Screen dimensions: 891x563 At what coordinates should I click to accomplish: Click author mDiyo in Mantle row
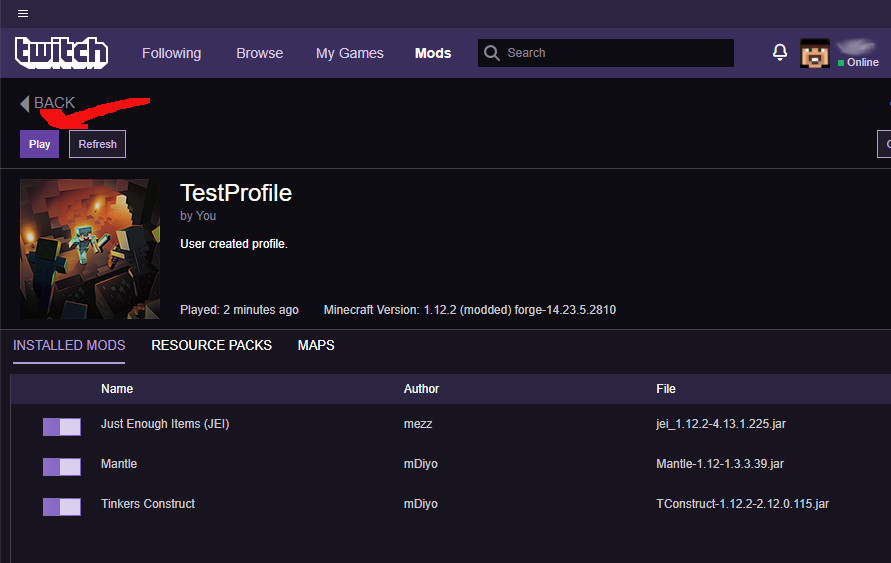[420, 464]
